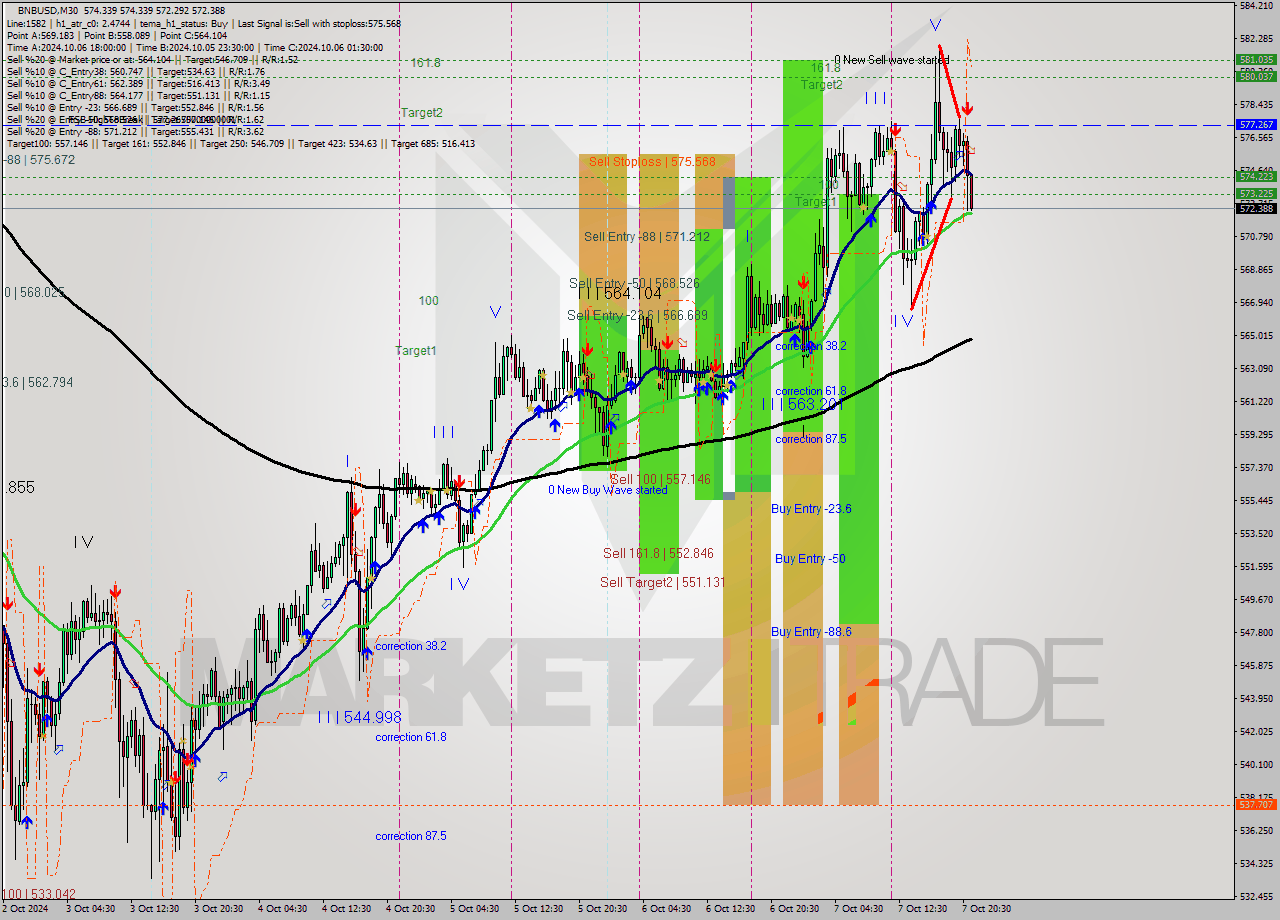1280x920 pixels.
Task: Click the orange 537.707 price tag
Action: coord(1257,804)
